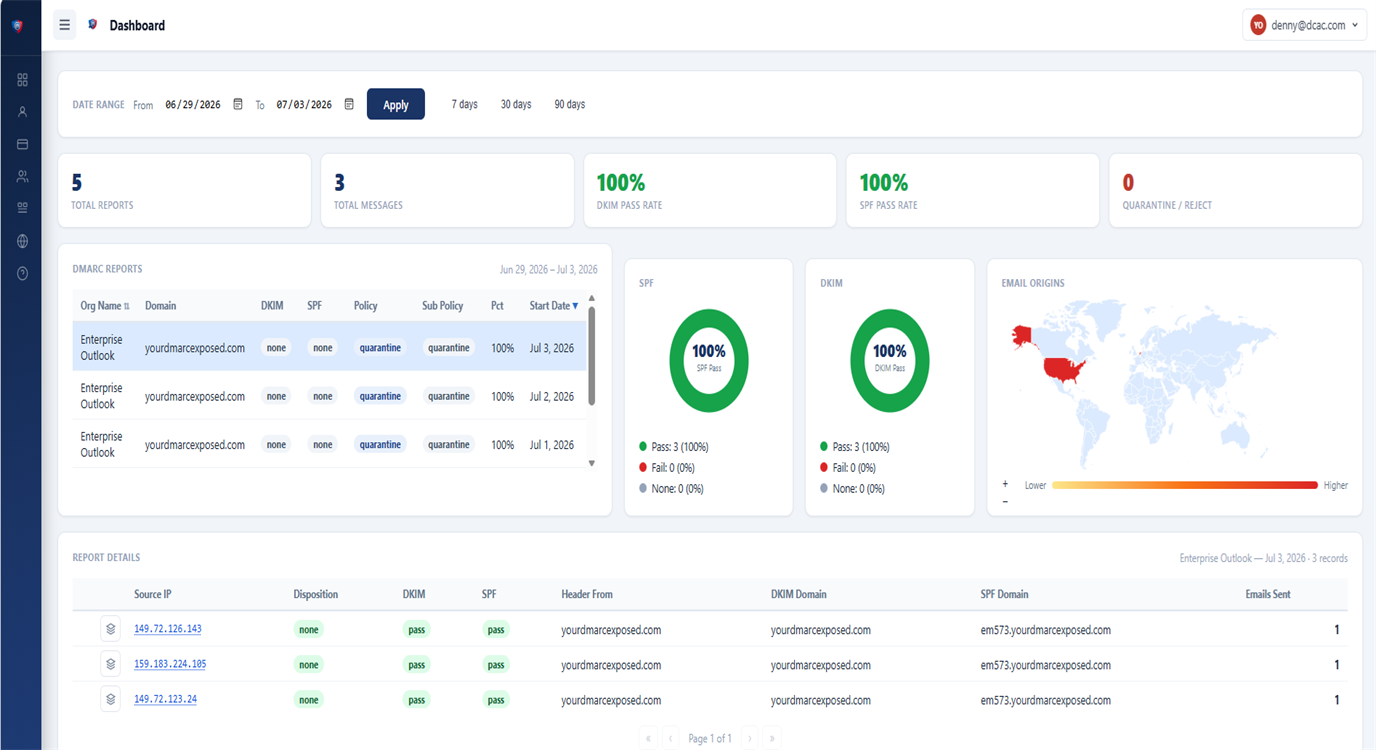1376x750 pixels.
Task: Open calendar picker for the To date
Action: tap(349, 104)
